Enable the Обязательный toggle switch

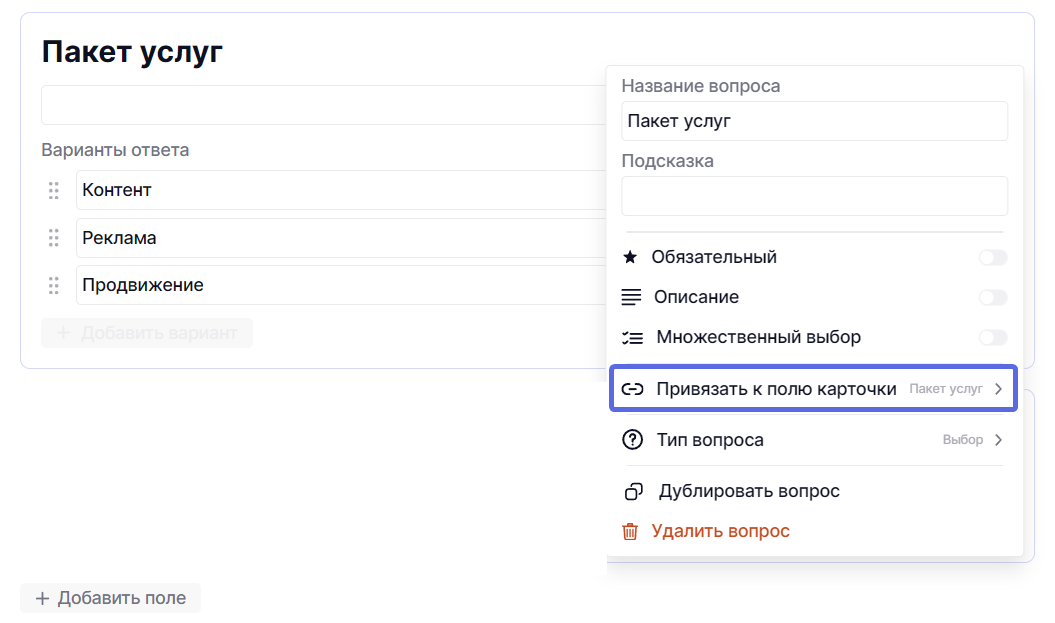tap(992, 258)
